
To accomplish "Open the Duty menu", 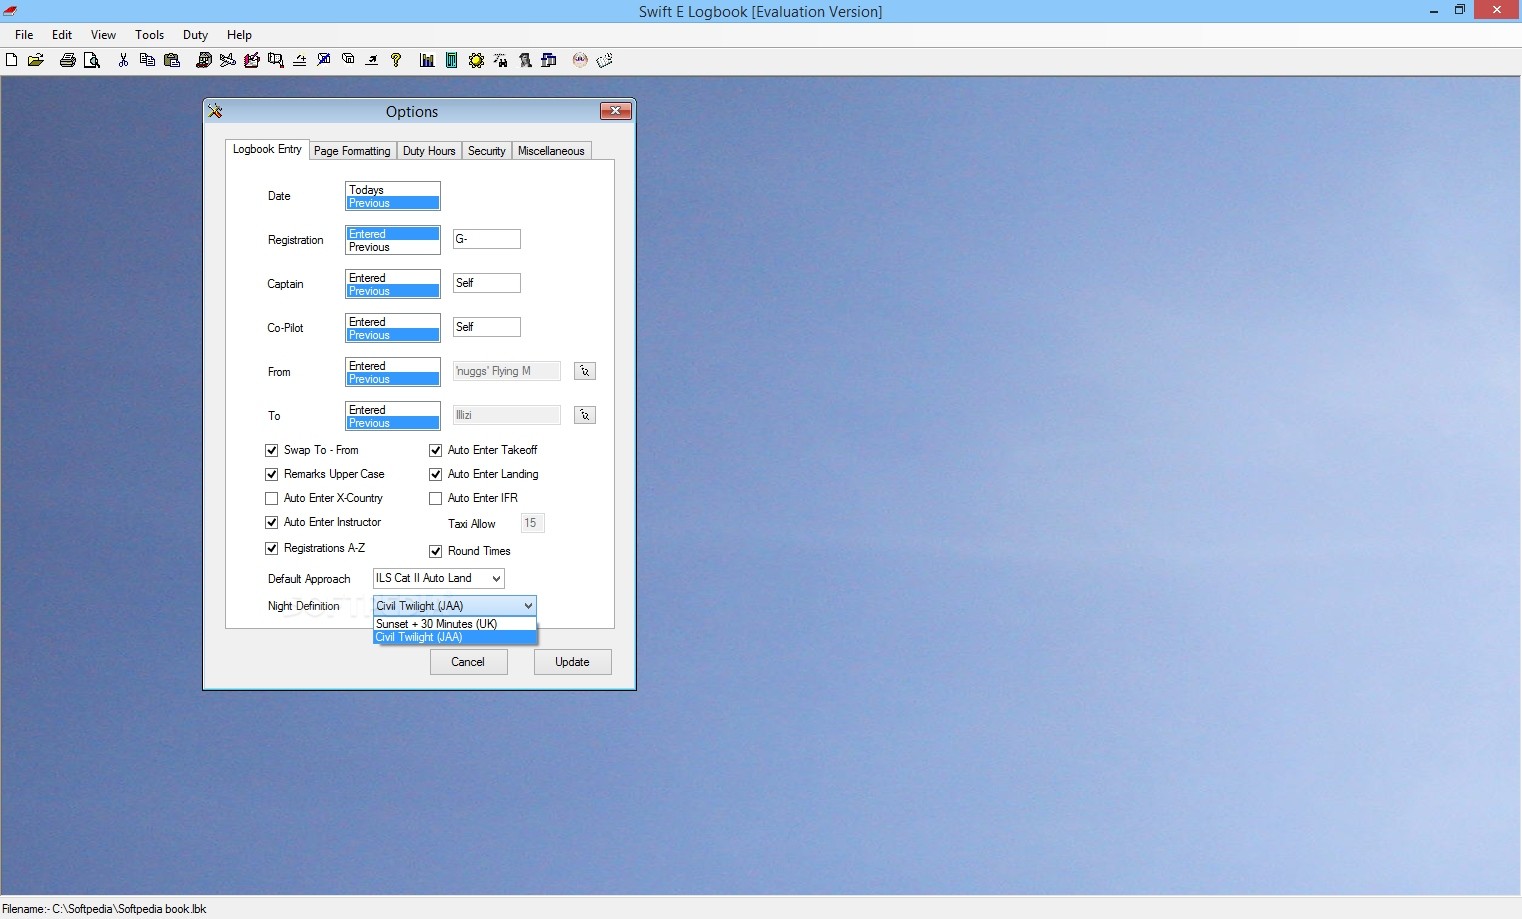I will tap(195, 34).
